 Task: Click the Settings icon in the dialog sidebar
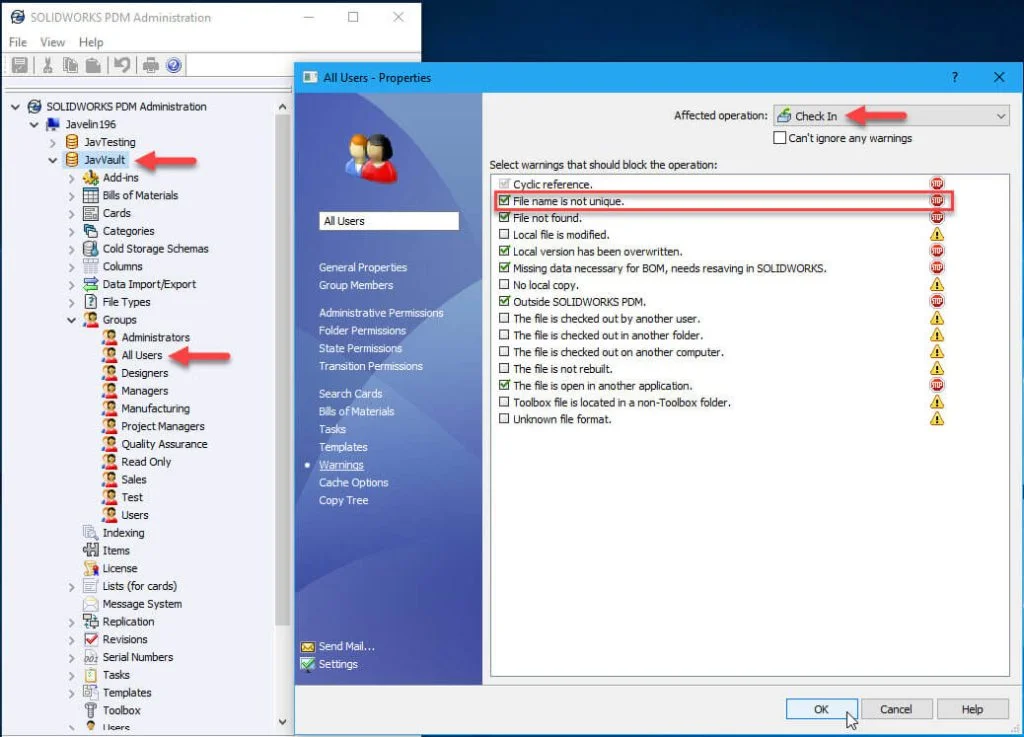pyautogui.click(x=307, y=664)
